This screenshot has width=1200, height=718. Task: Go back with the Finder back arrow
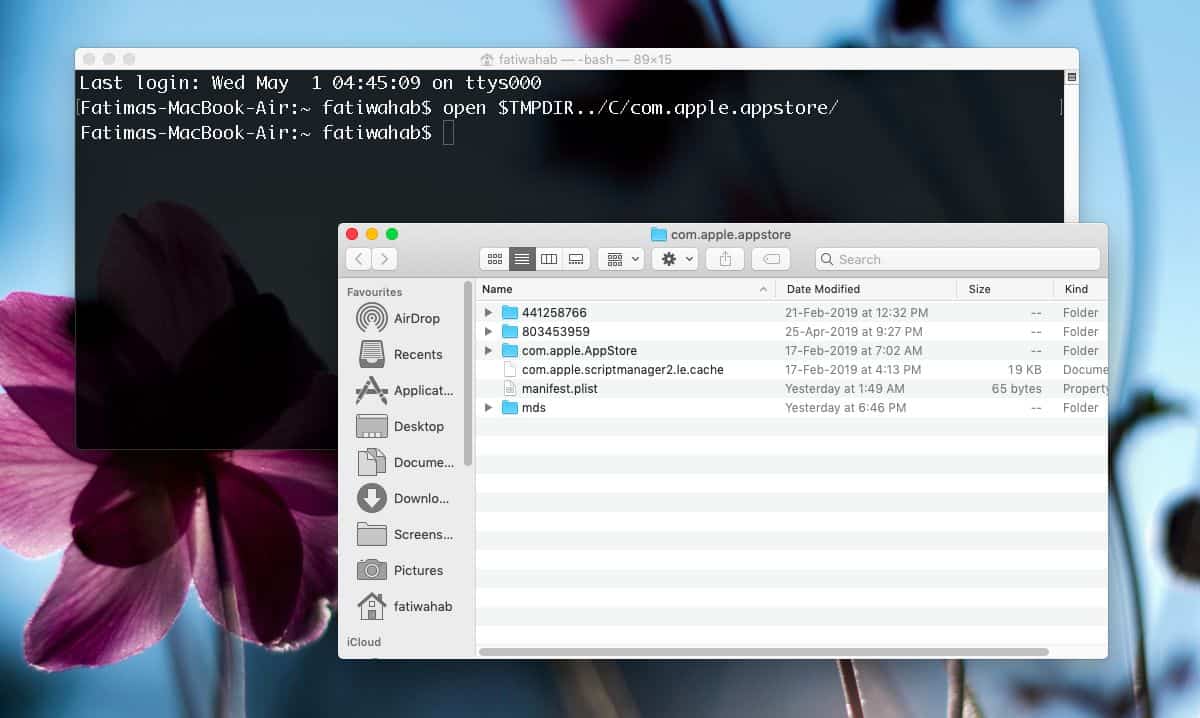point(359,259)
